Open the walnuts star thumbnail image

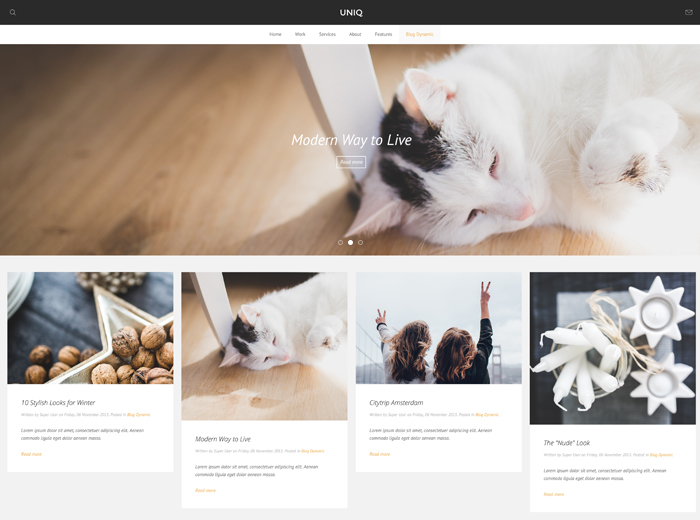pos(90,328)
